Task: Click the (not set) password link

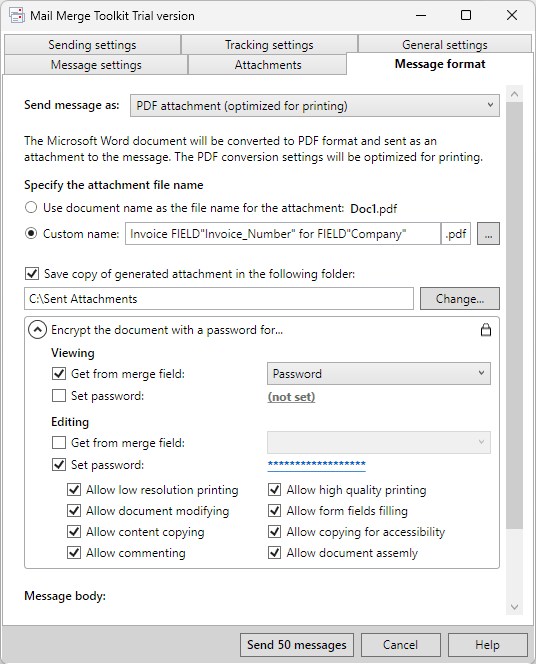Action: pyautogui.click(x=291, y=397)
